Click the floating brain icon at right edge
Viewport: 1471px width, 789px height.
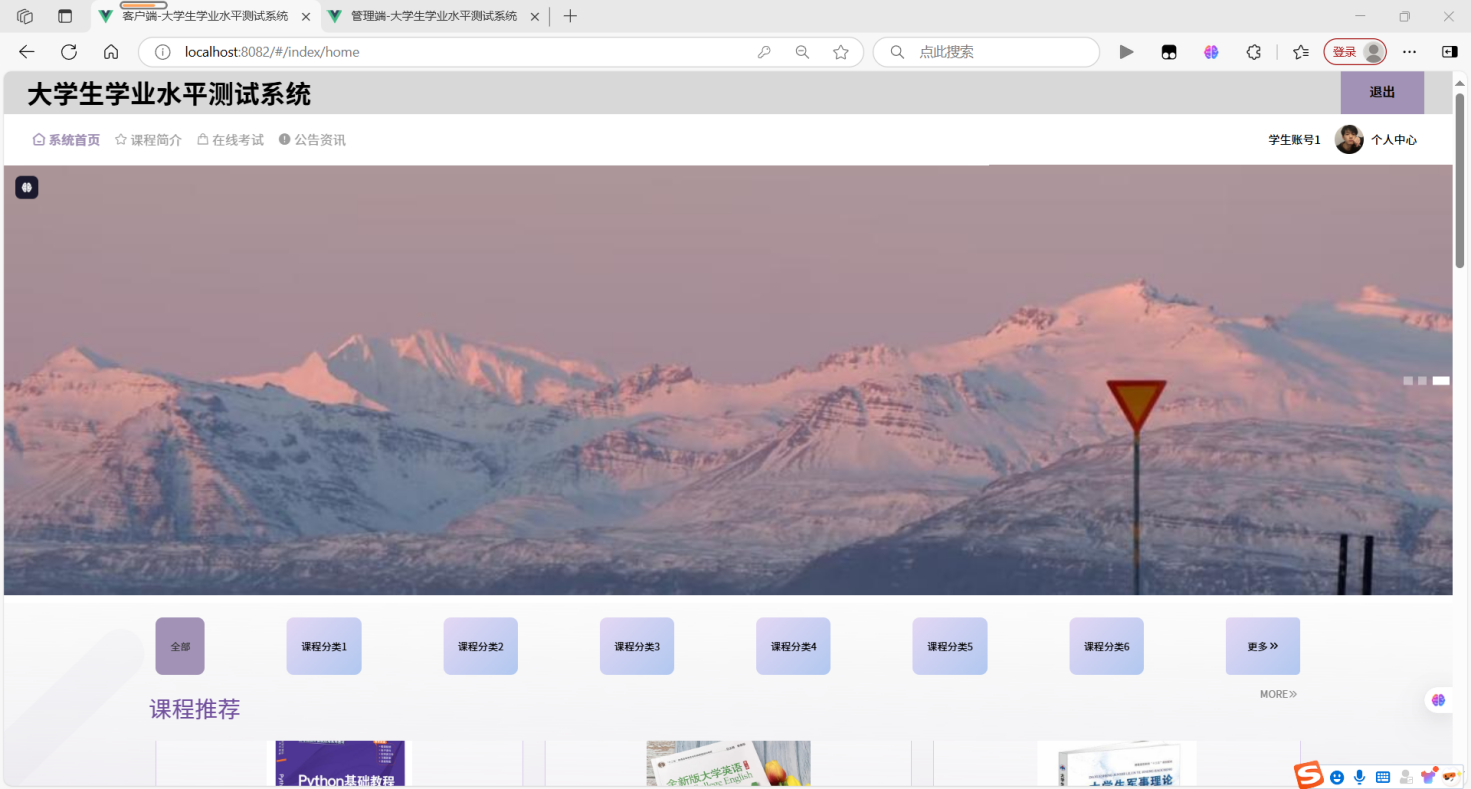click(x=1438, y=700)
